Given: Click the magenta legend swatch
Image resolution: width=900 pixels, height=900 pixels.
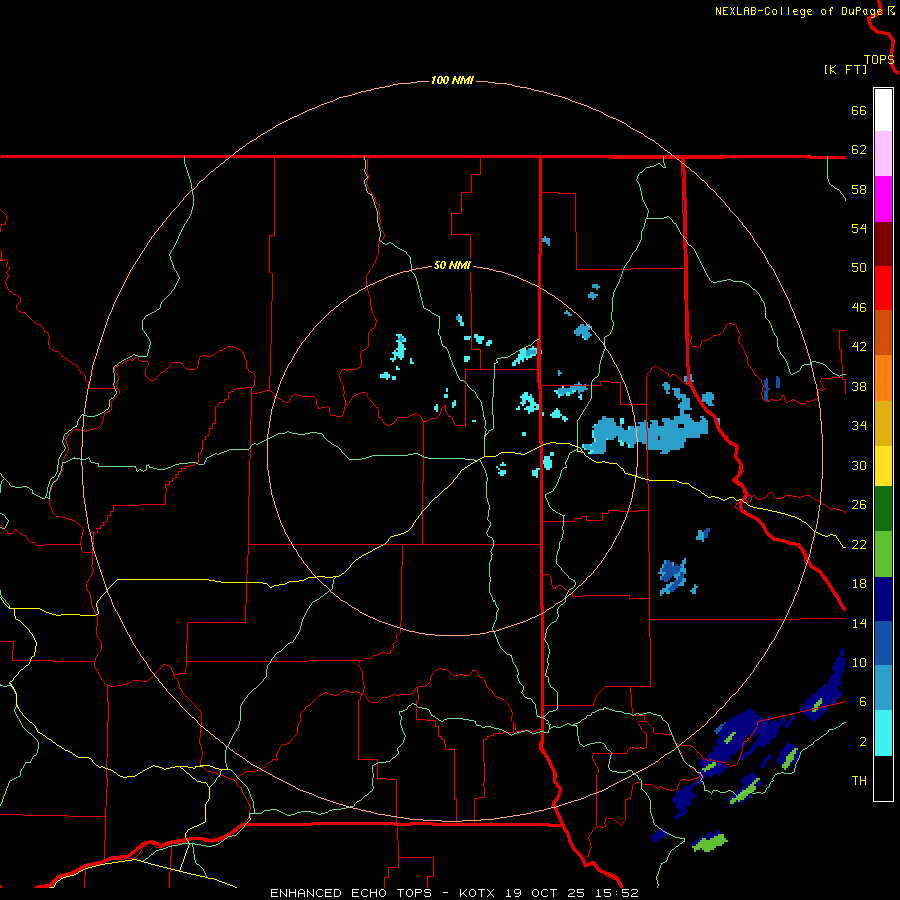Looking at the screenshot, I should point(883,199).
